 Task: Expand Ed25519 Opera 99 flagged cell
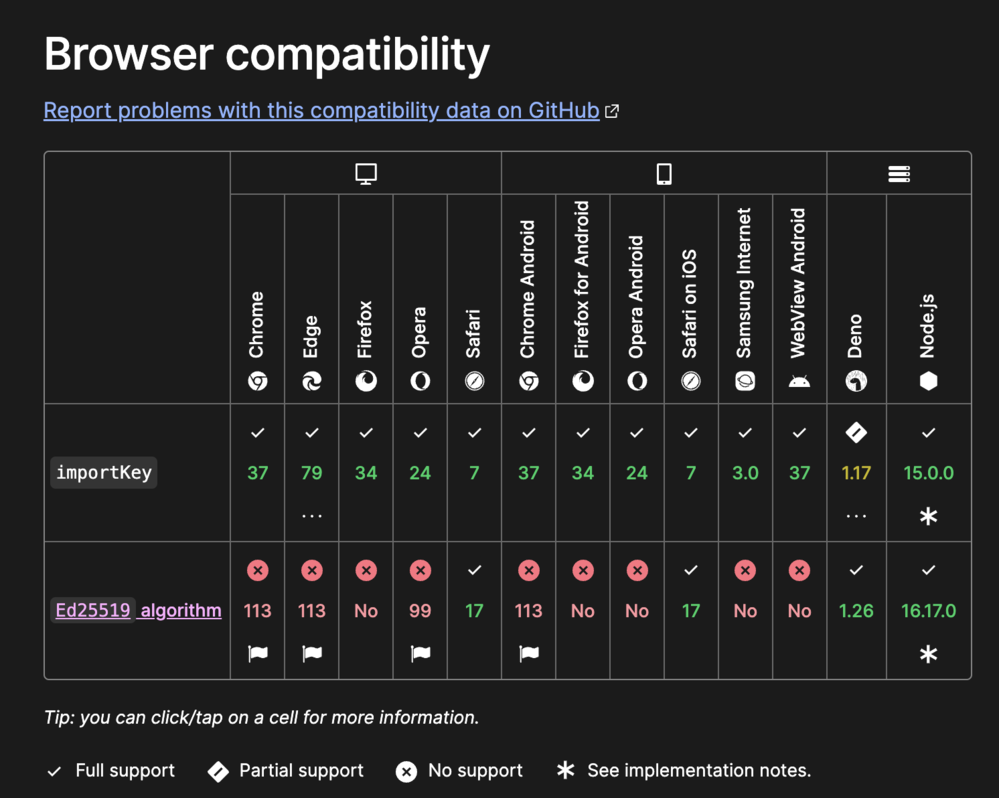tap(420, 611)
